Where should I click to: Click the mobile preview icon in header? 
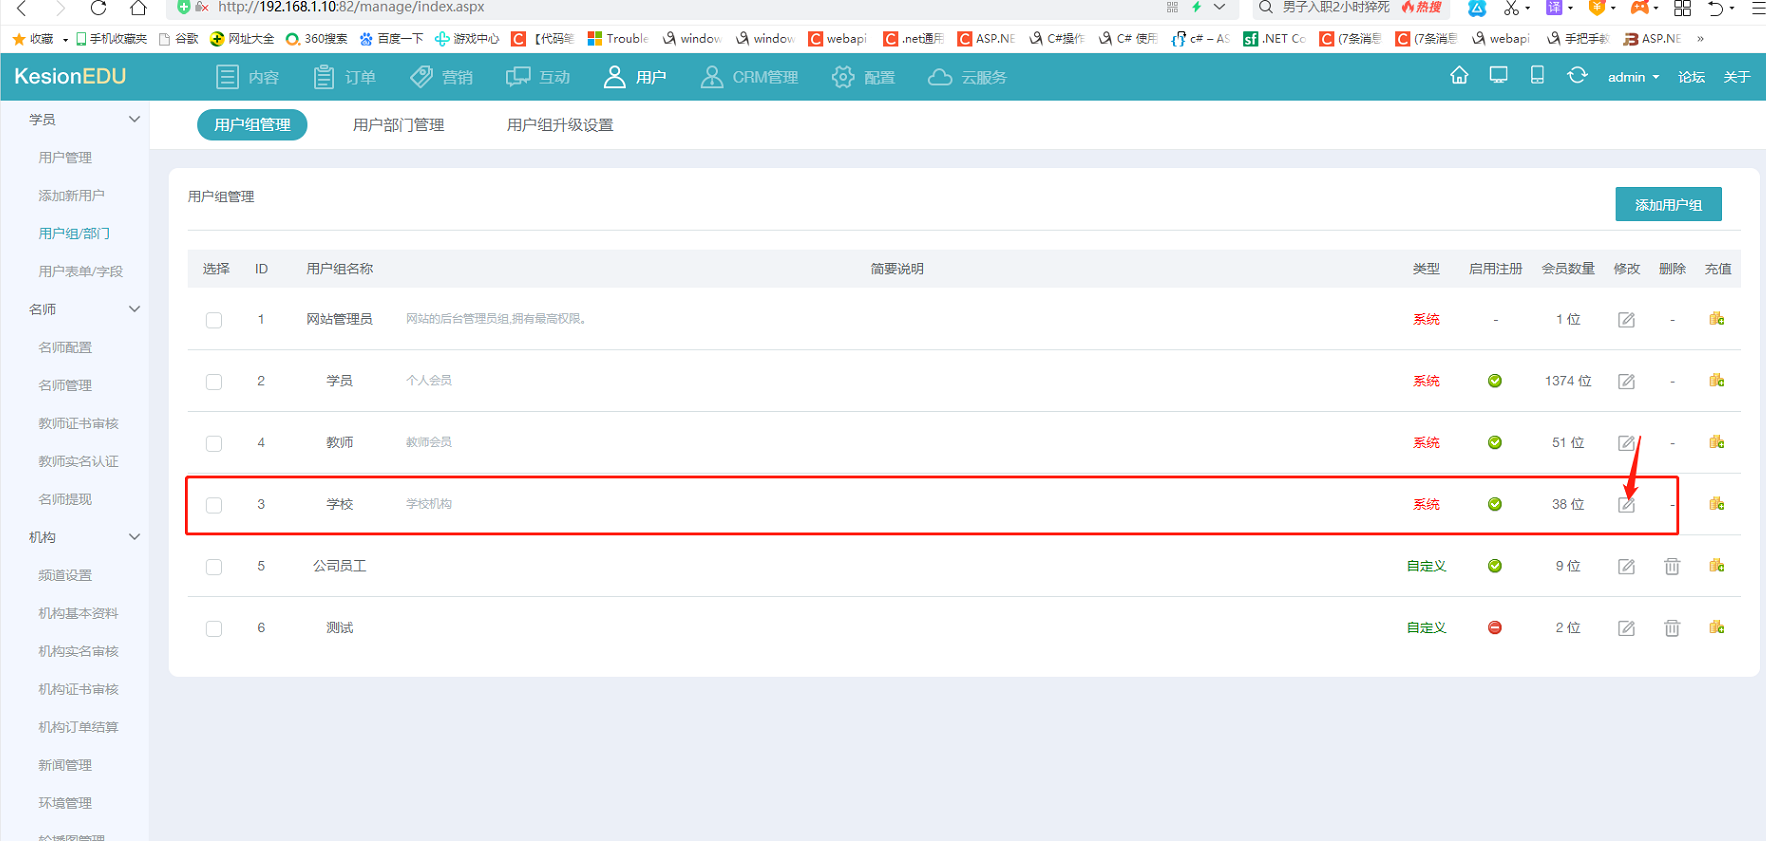tap(1537, 76)
